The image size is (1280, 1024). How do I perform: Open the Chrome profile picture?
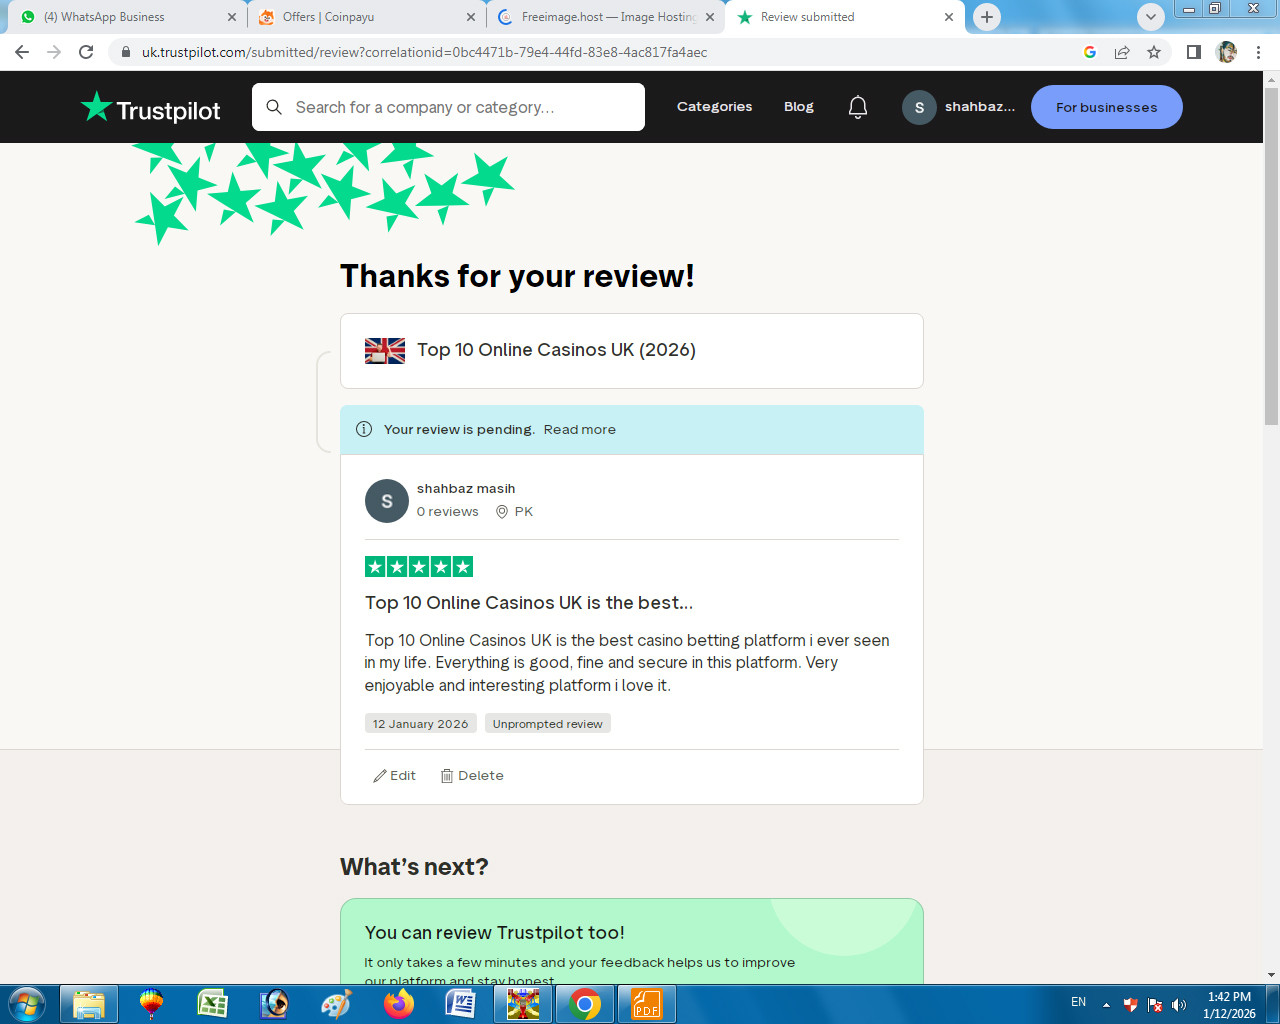click(x=1226, y=52)
